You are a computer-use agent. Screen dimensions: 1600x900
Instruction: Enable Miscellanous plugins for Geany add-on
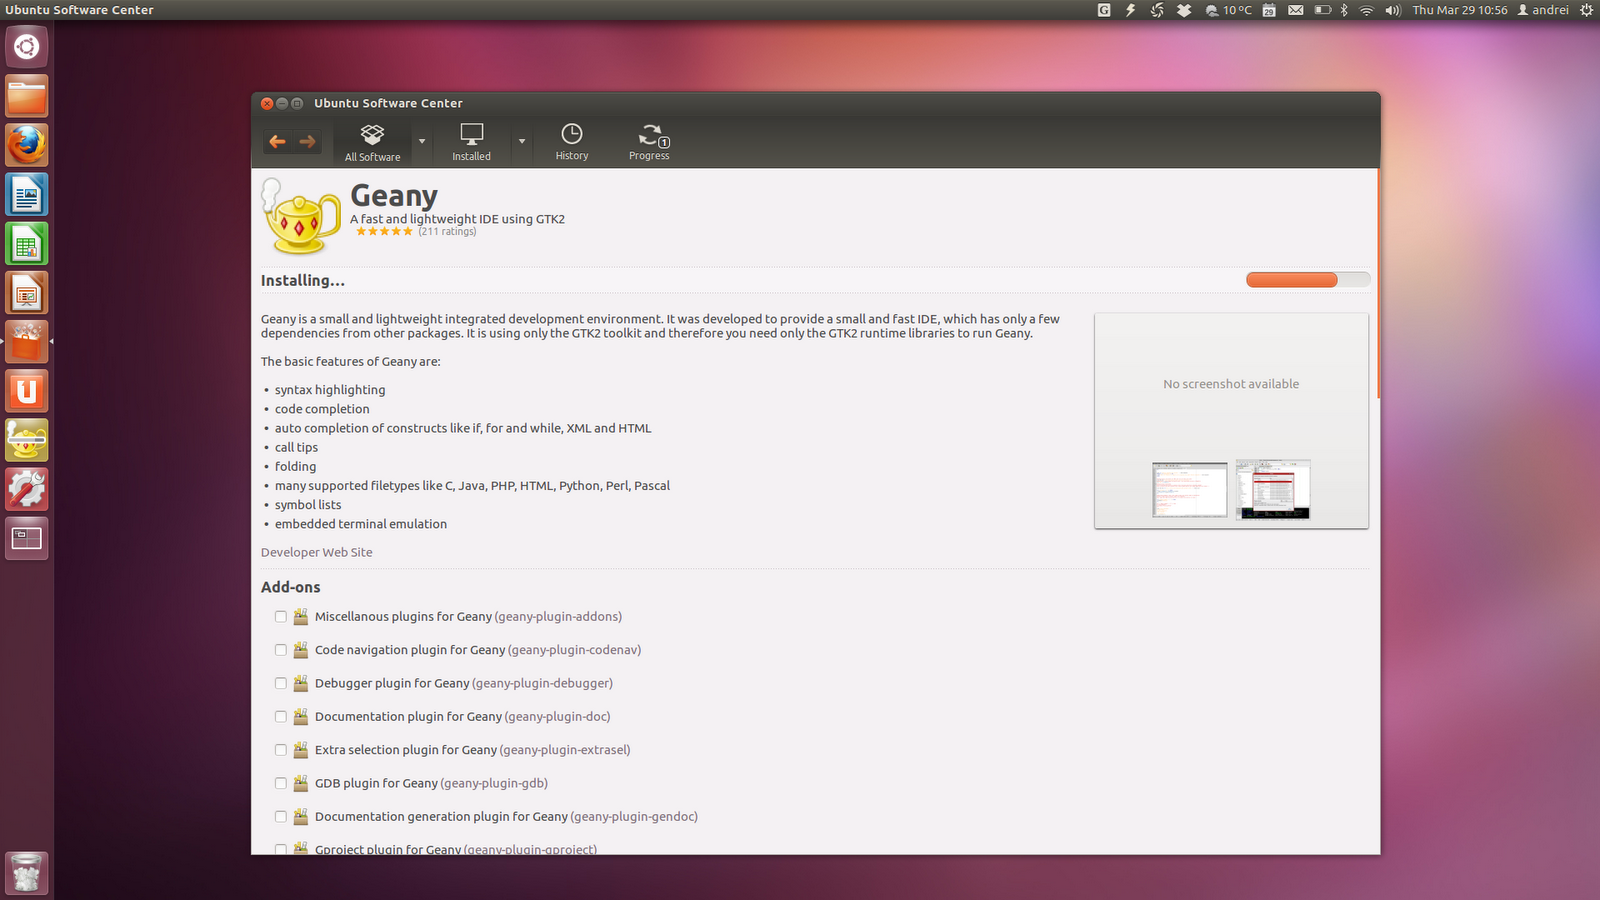(281, 617)
